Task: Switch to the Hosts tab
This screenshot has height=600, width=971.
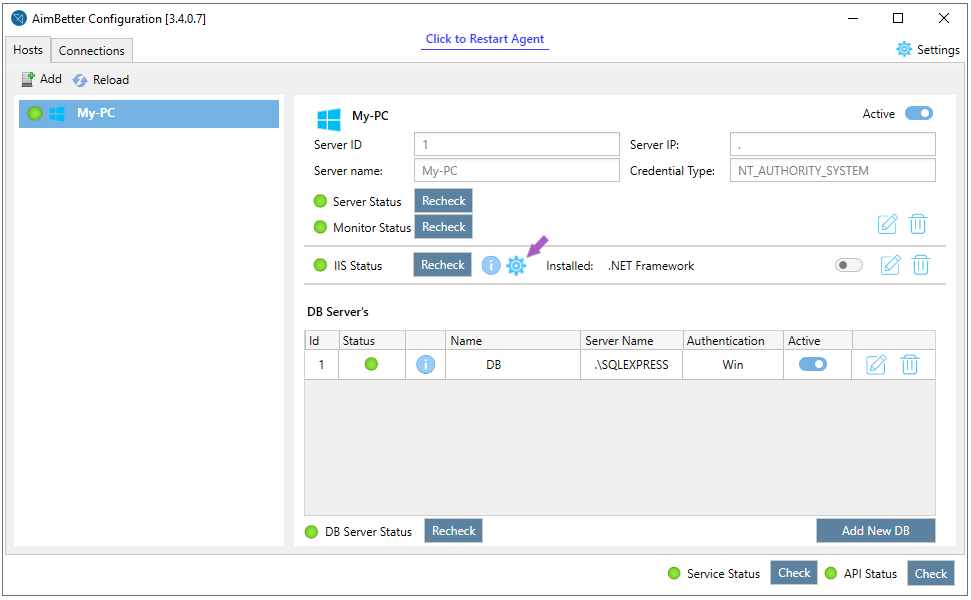Action: coord(28,50)
